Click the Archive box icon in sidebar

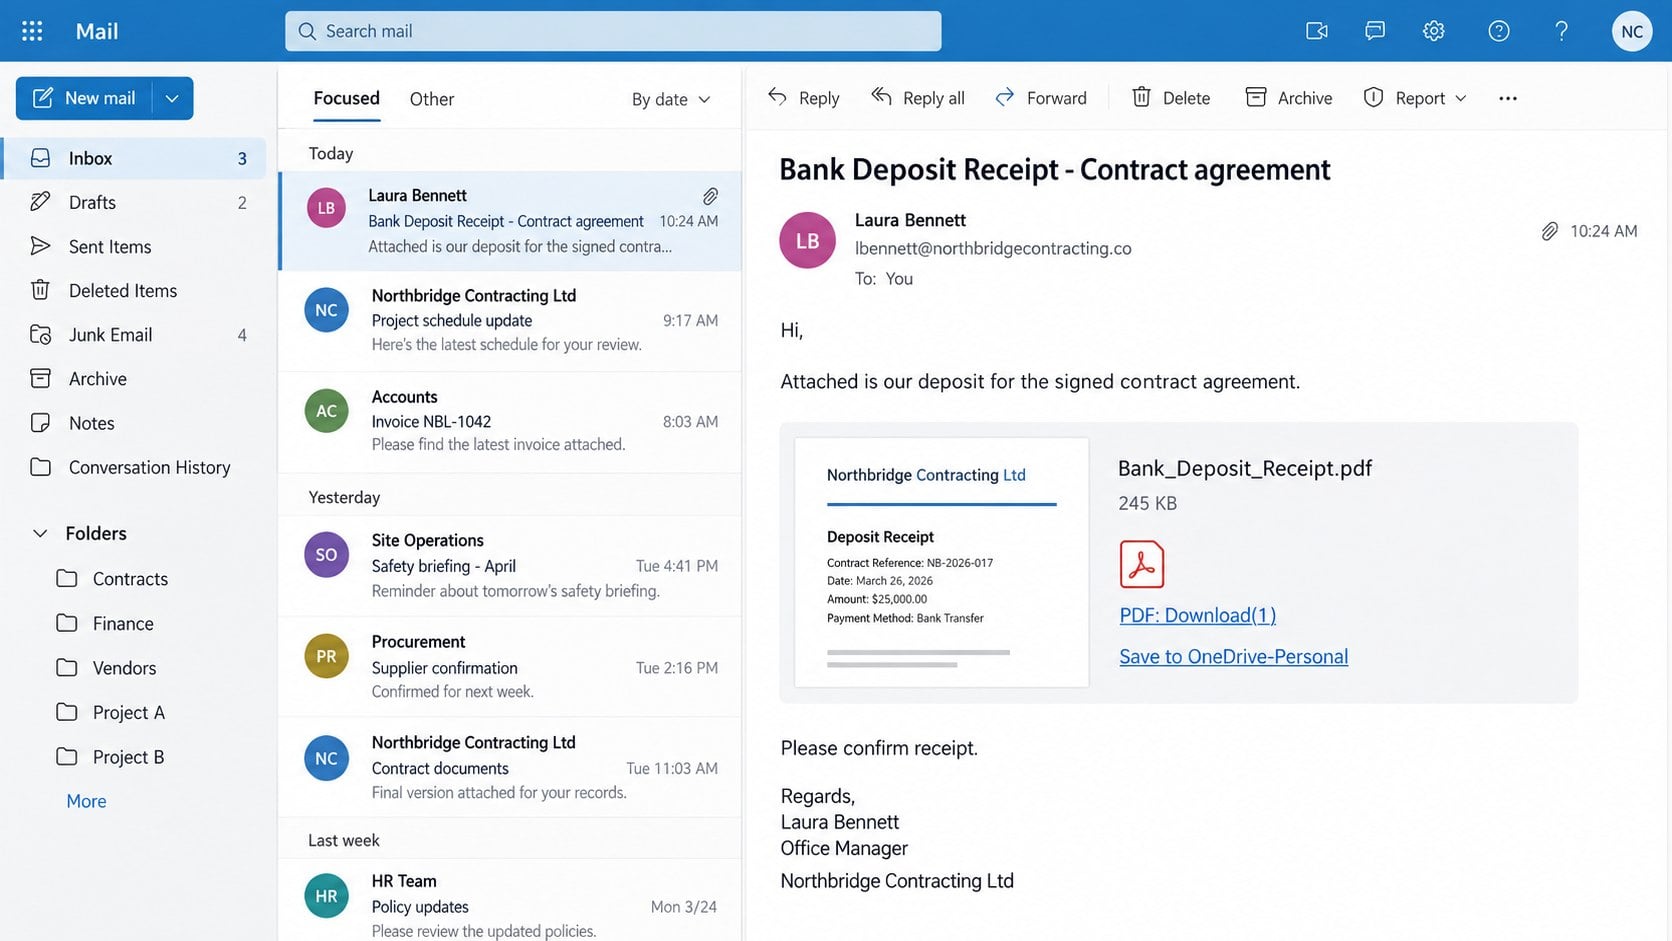[40, 378]
